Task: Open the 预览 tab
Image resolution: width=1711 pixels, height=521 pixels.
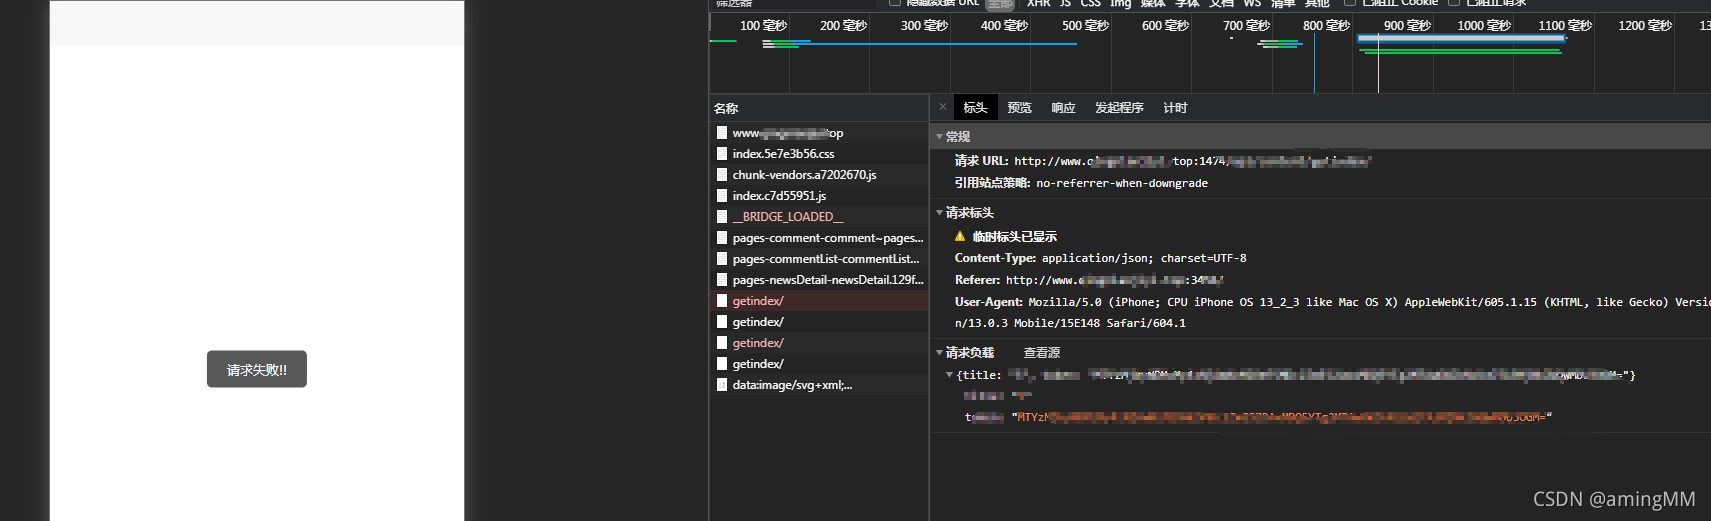Action: (1019, 108)
